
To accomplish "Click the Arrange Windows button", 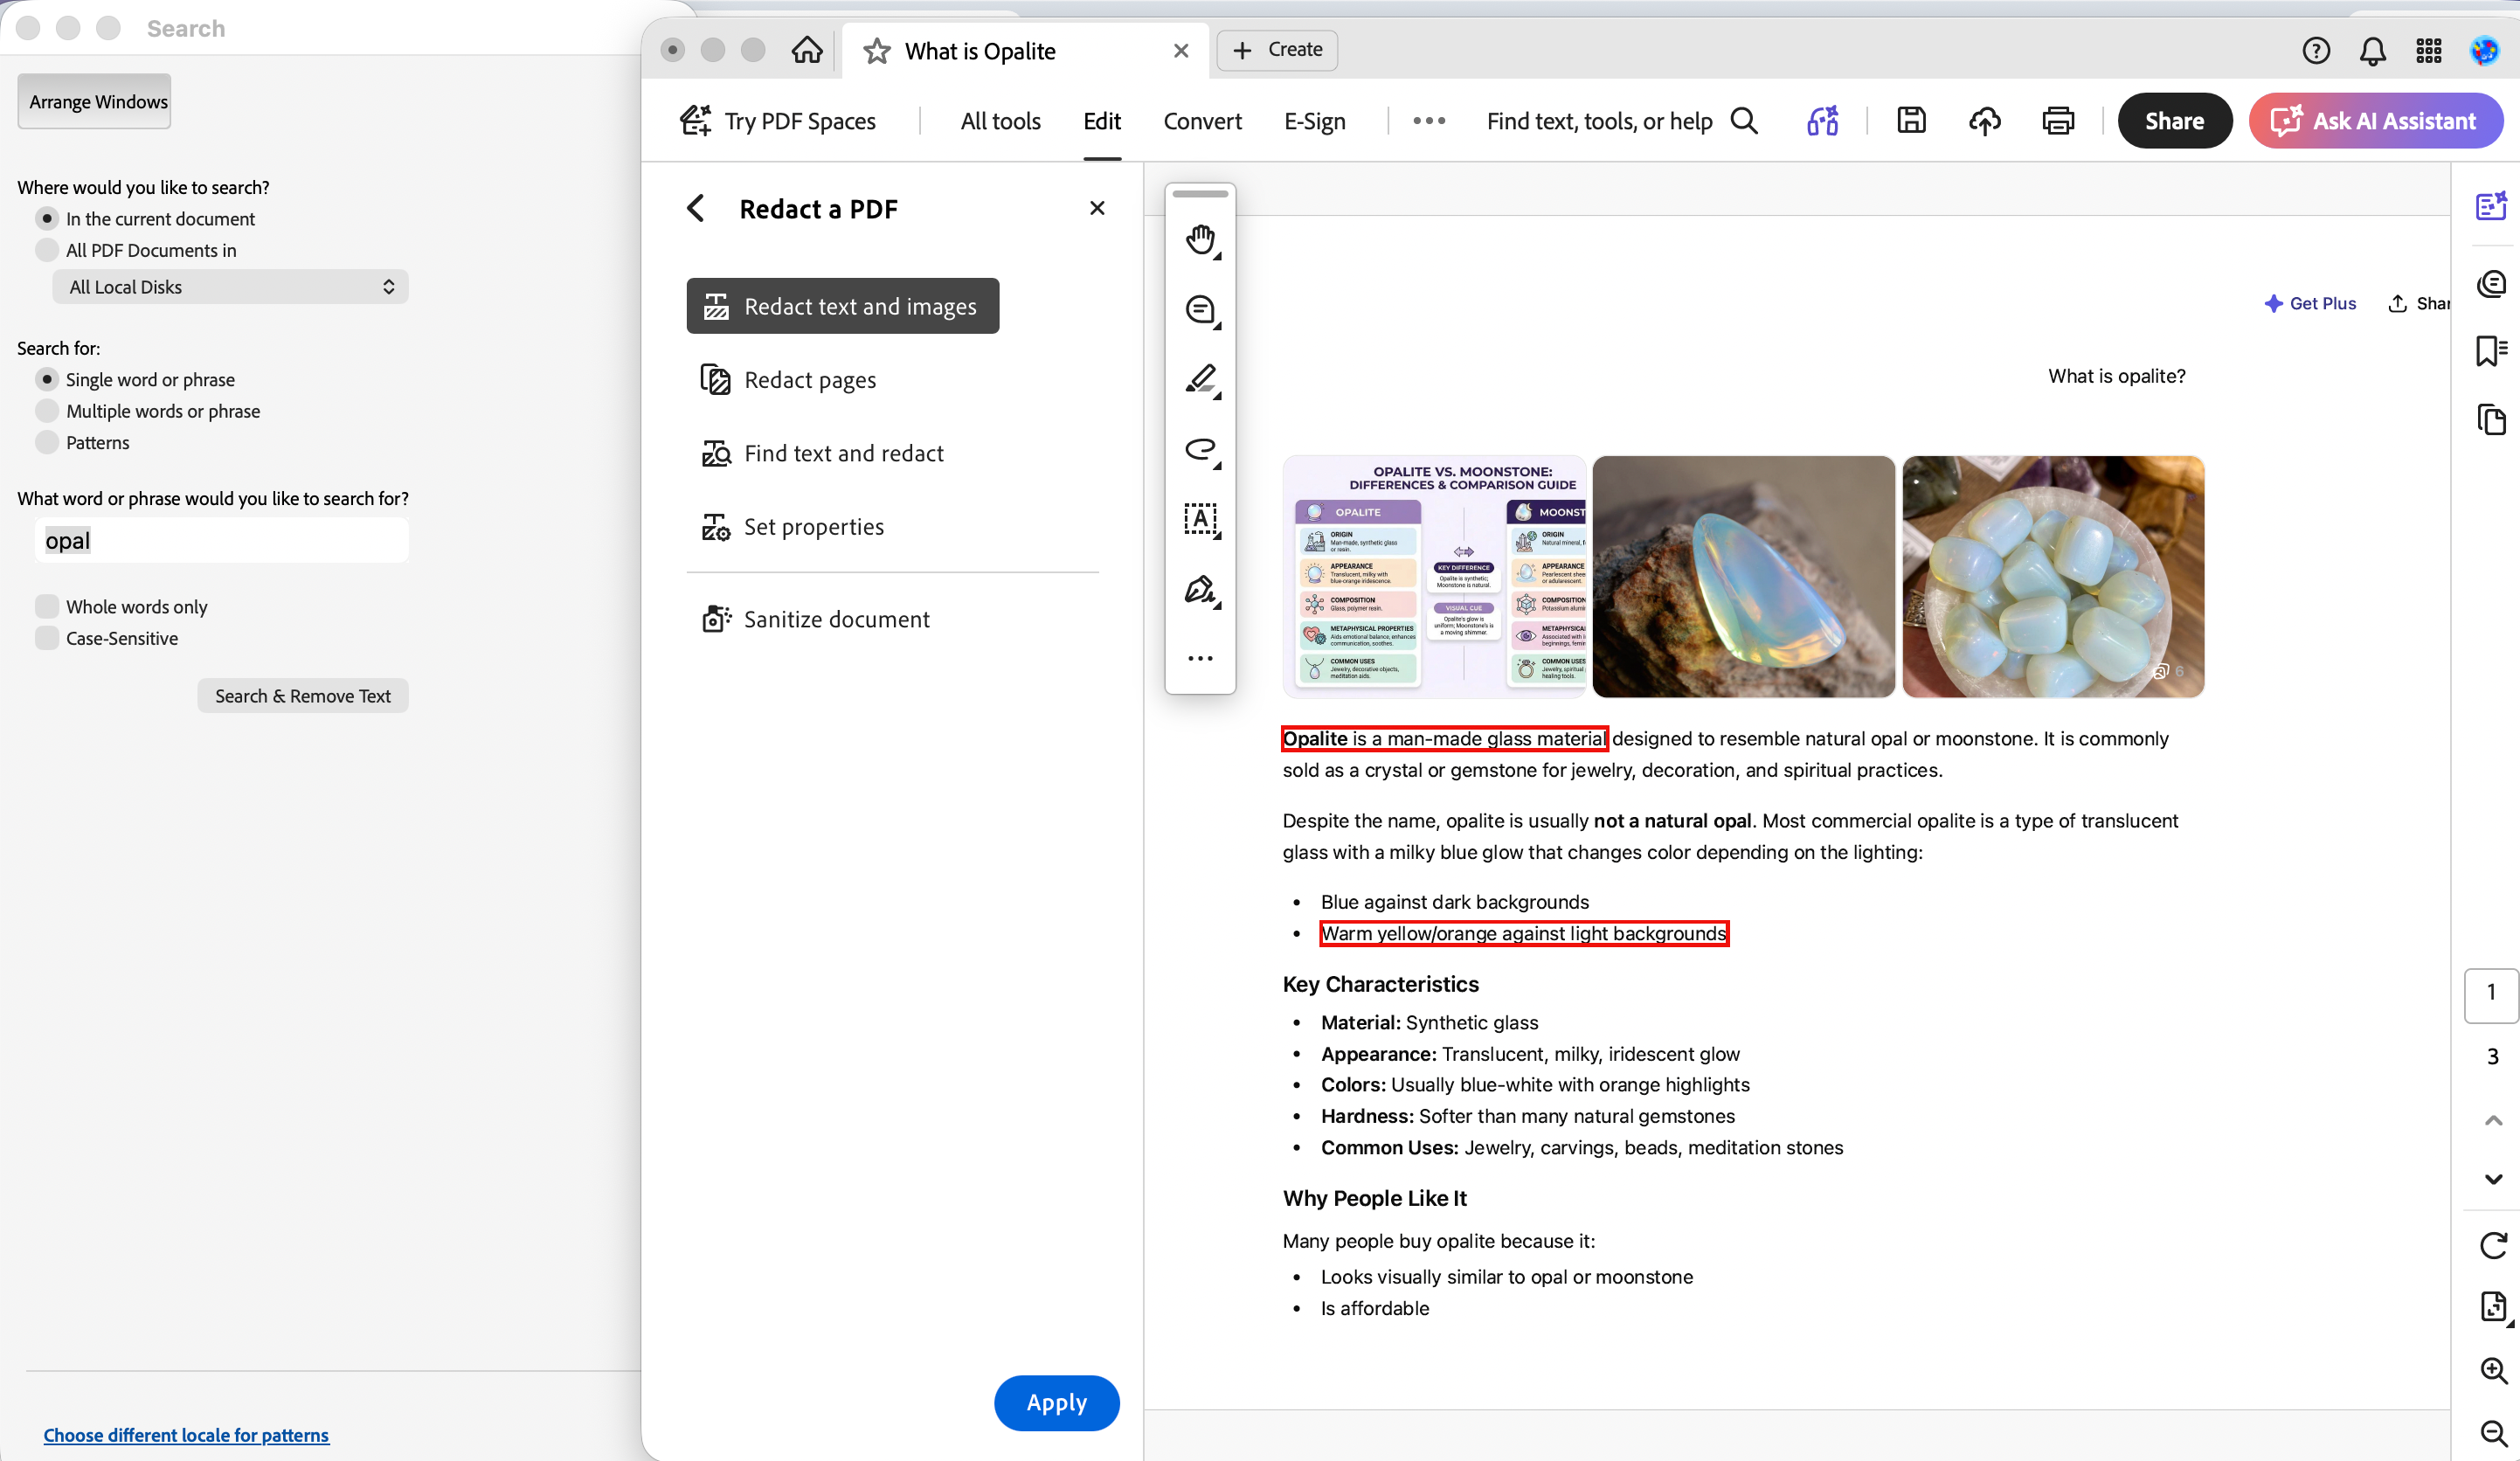I will [x=94, y=101].
